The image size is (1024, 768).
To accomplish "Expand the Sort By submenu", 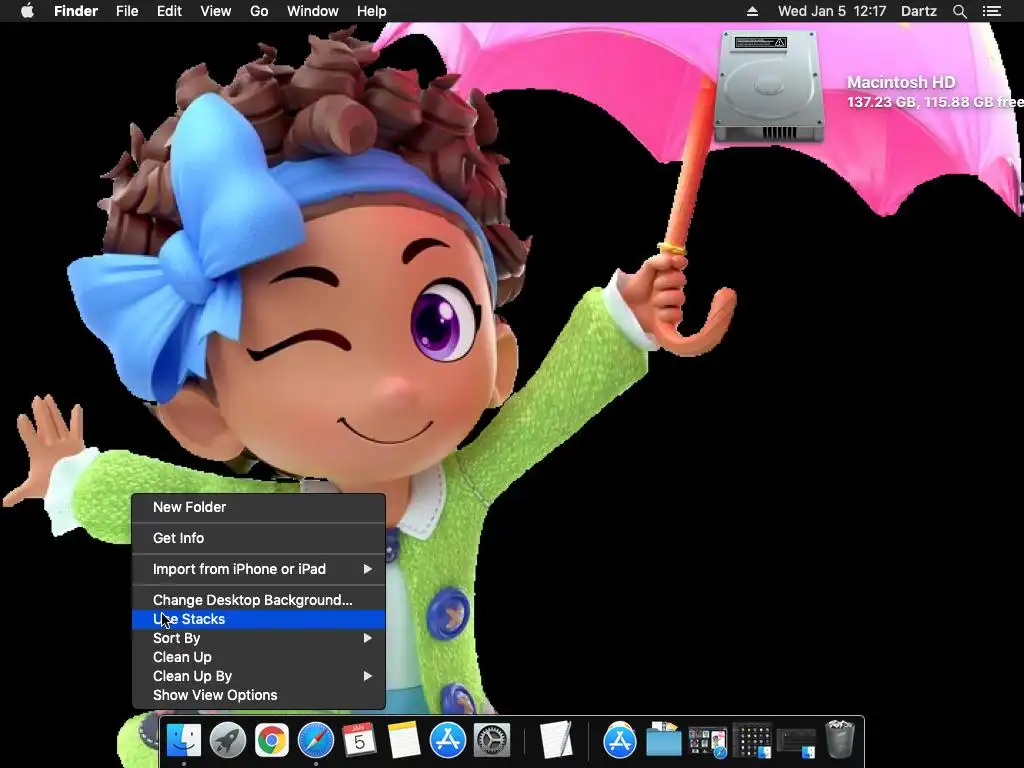I will (259, 638).
